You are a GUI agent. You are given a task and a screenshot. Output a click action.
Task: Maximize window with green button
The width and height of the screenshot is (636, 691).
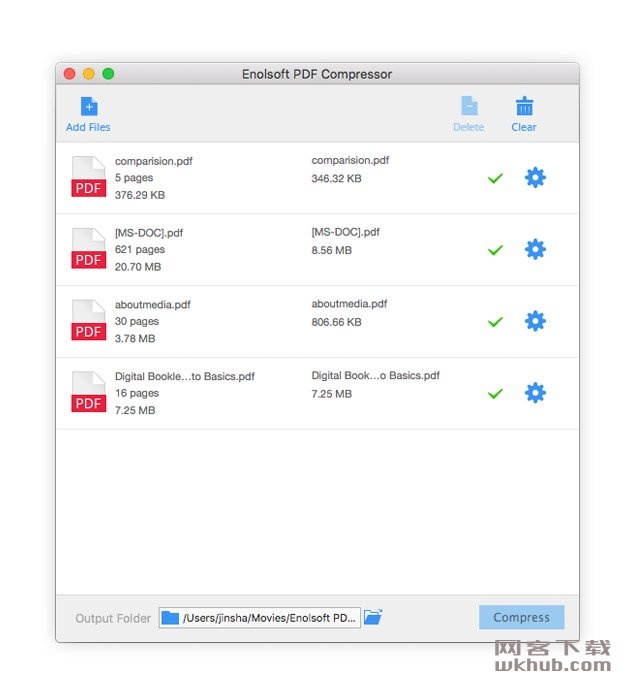click(x=108, y=74)
